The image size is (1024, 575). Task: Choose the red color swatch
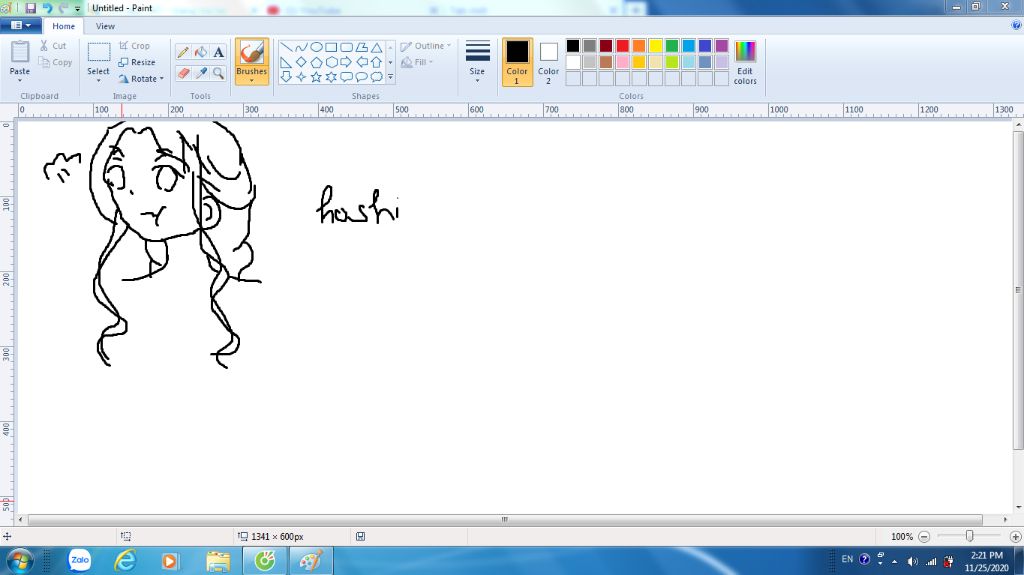622,46
